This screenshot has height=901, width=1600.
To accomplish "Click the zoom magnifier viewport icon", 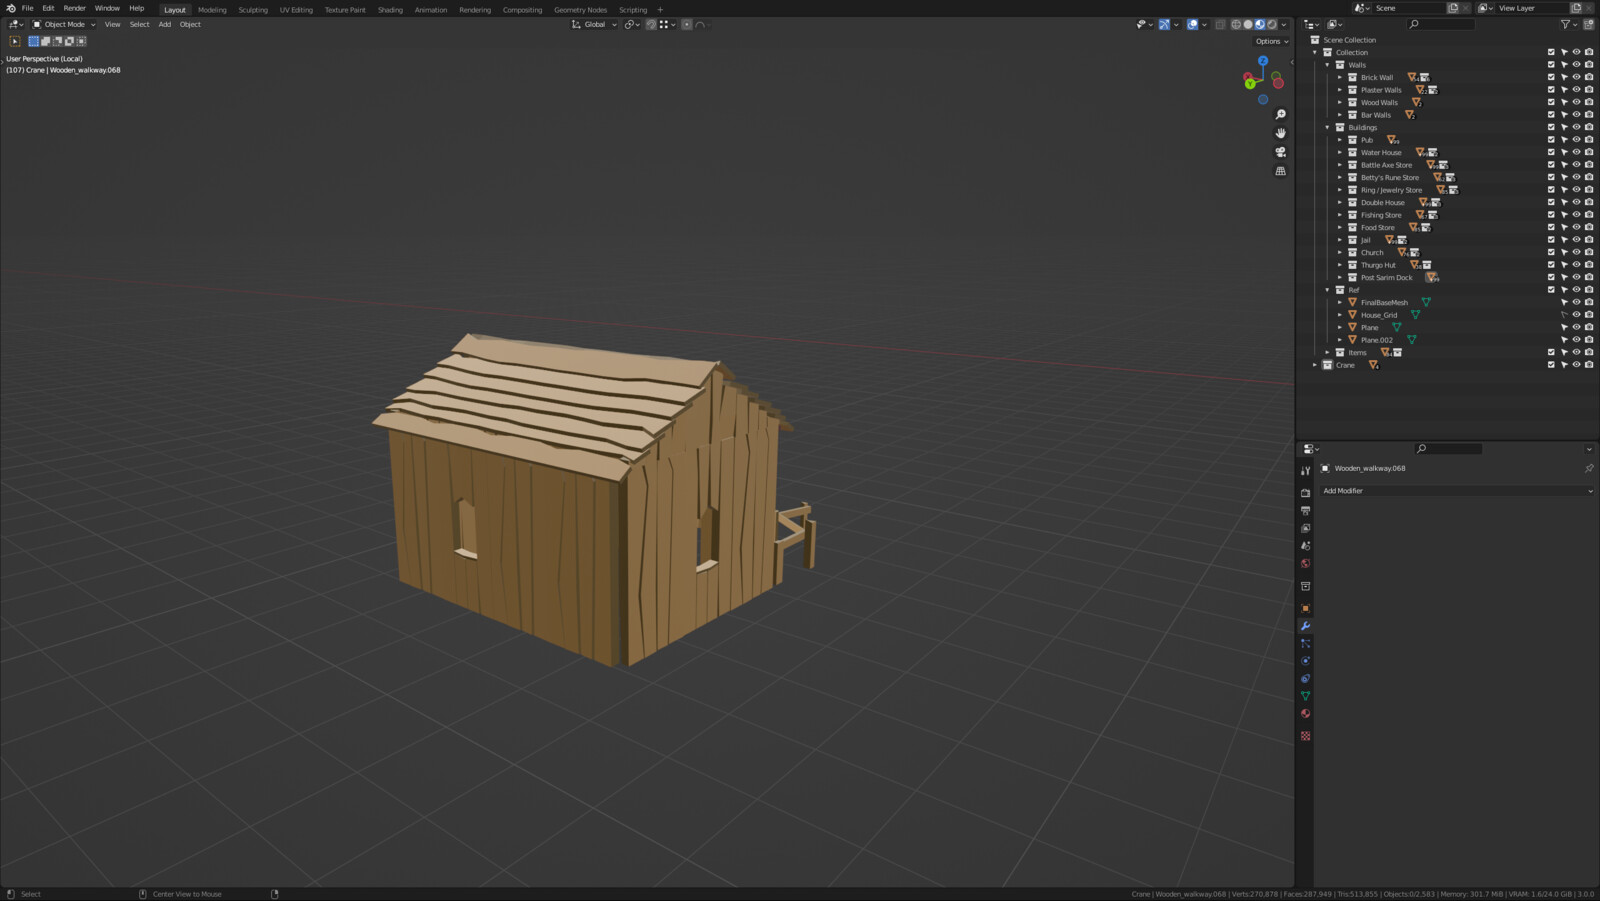I will (1280, 114).
